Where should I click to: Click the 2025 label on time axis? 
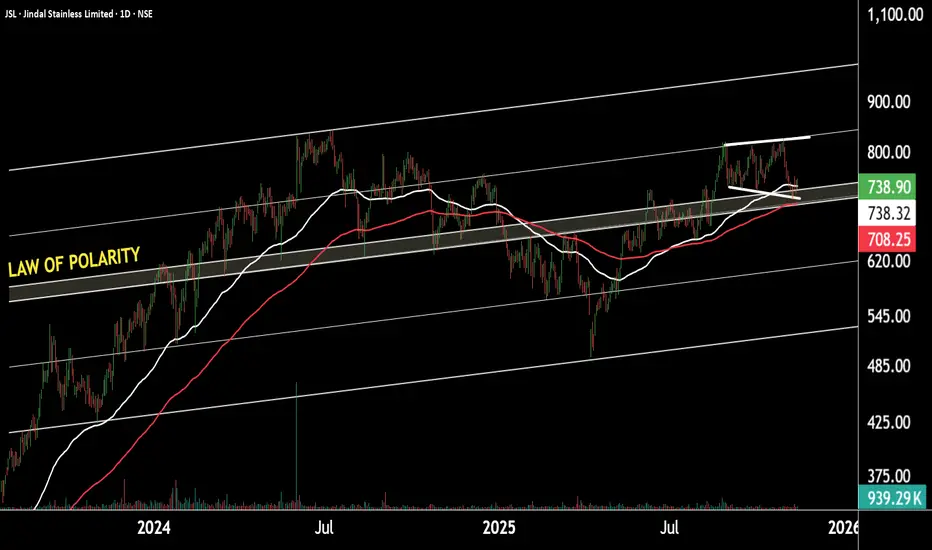tap(499, 527)
